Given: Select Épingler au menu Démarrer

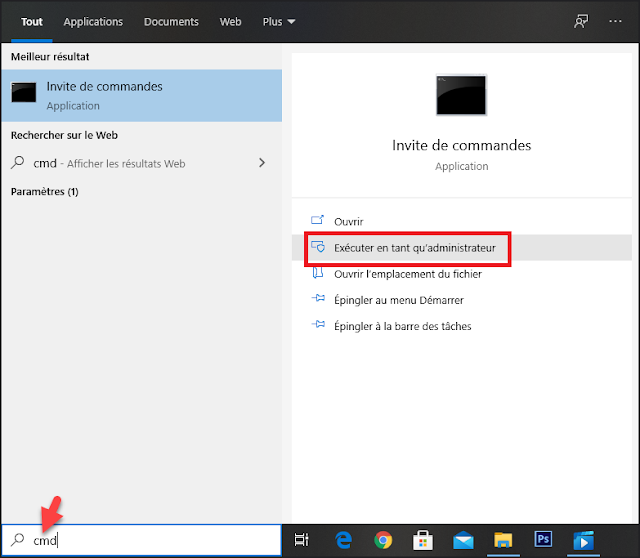Looking at the screenshot, I should click(398, 299).
